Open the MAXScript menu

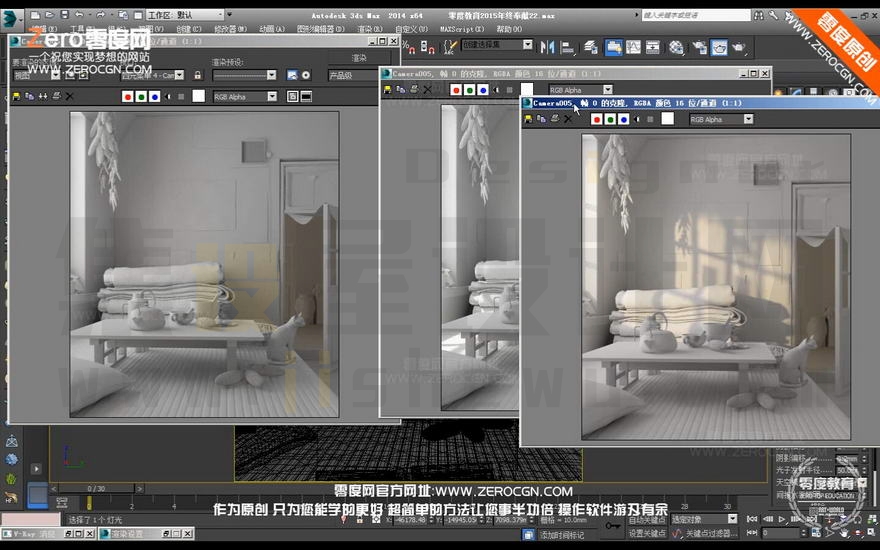pyautogui.click(x=461, y=29)
